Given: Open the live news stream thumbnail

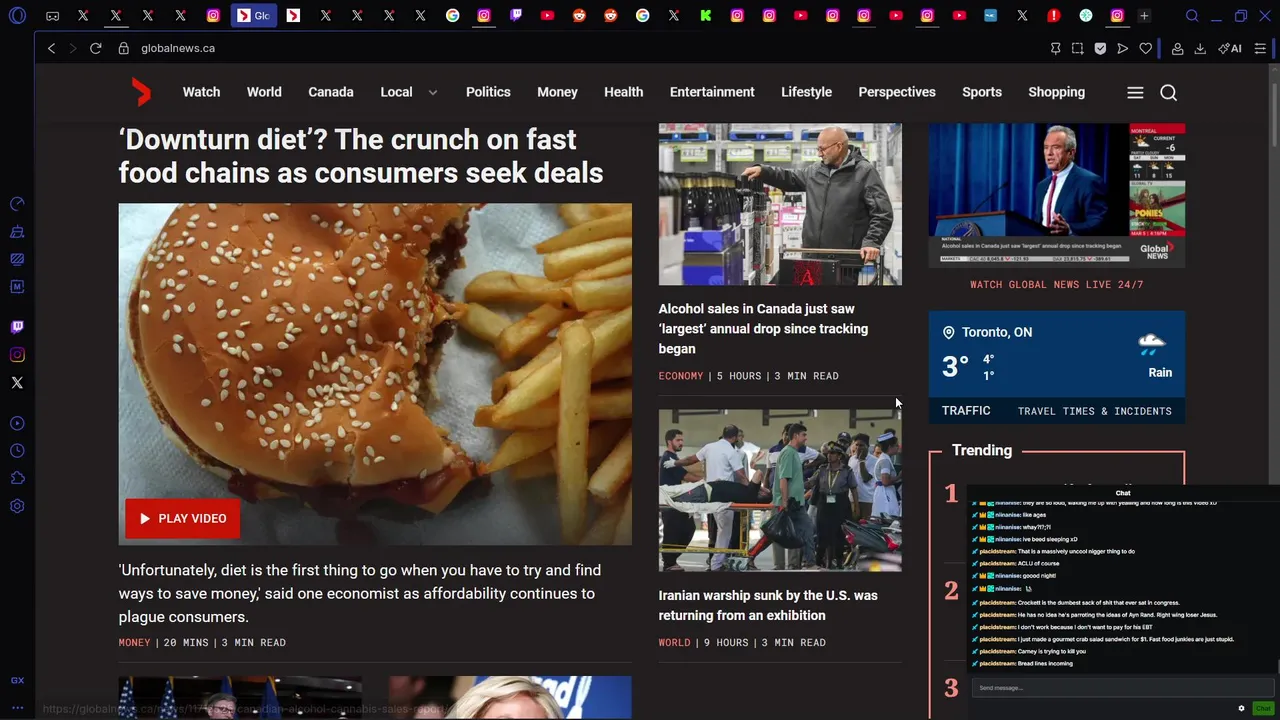Looking at the screenshot, I should tap(1057, 195).
